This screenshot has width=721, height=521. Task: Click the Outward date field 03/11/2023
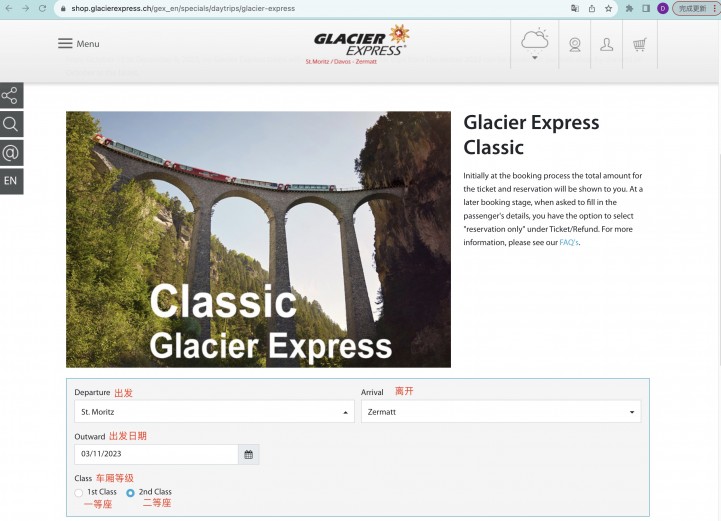click(156, 454)
